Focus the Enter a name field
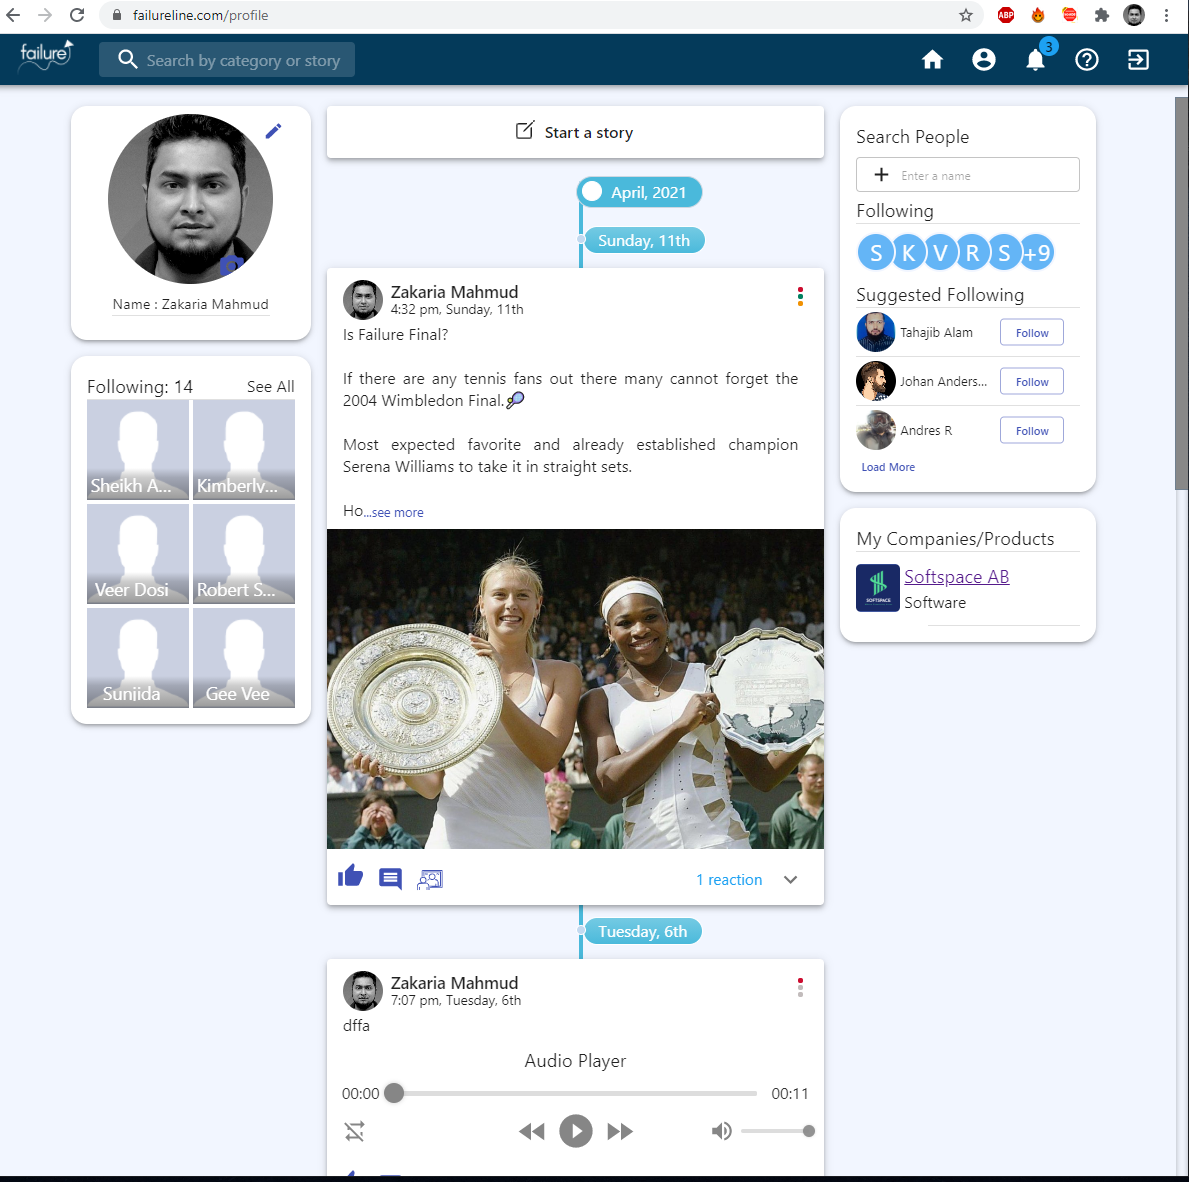This screenshot has width=1189, height=1182. point(968,175)
